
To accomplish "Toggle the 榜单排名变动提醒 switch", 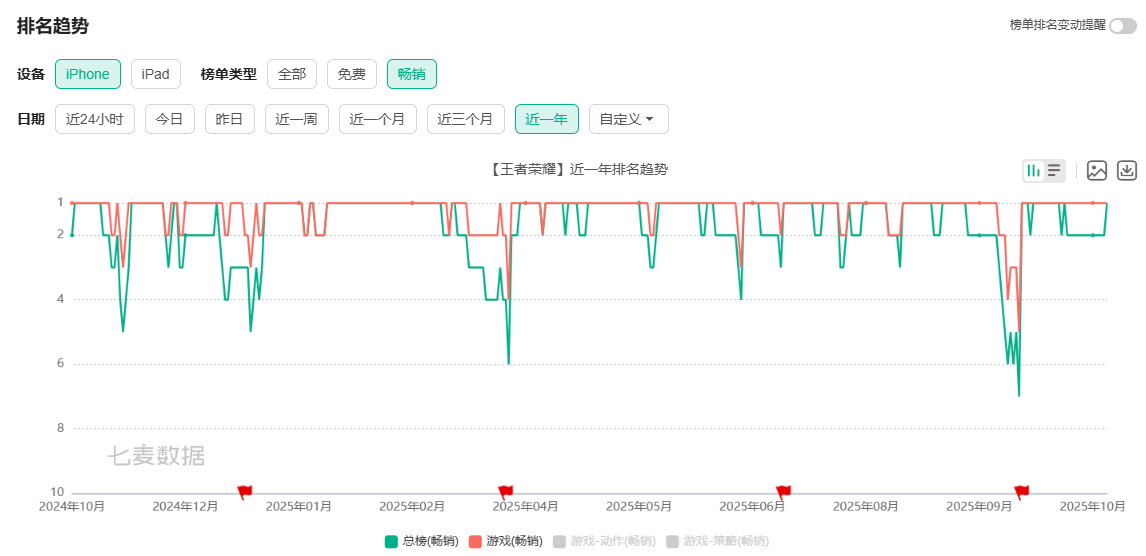I will (1122, 25).
